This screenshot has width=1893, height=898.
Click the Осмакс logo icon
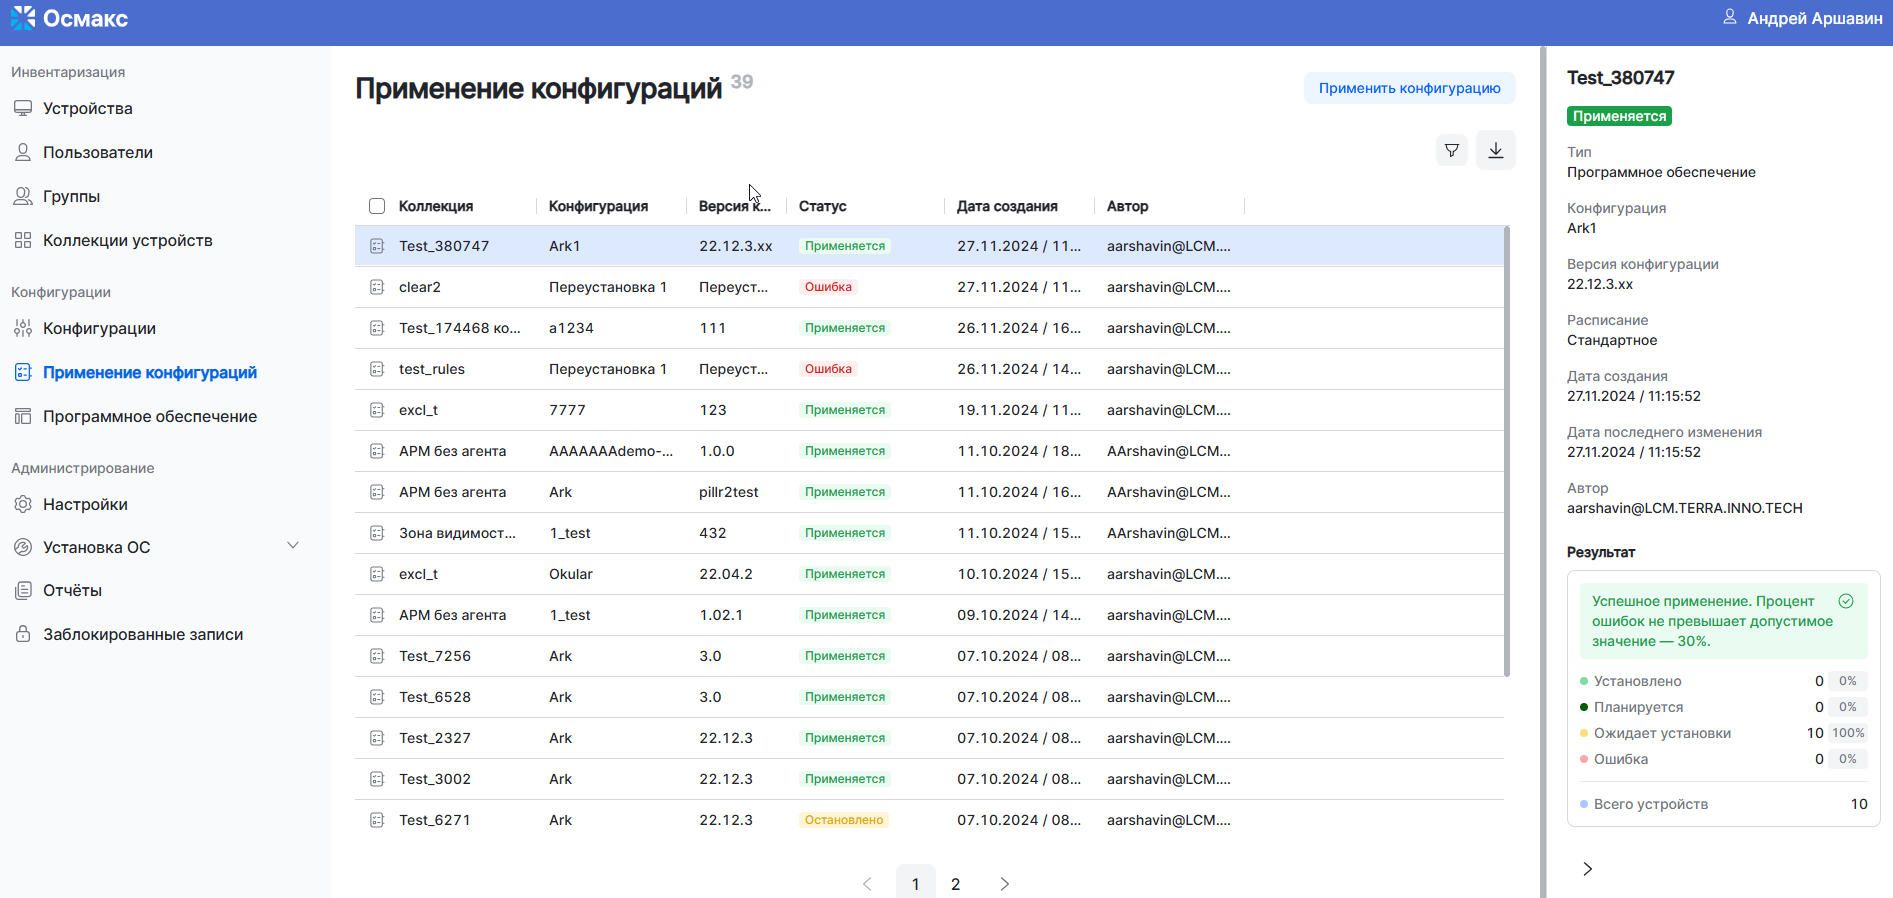click(23, 18)
